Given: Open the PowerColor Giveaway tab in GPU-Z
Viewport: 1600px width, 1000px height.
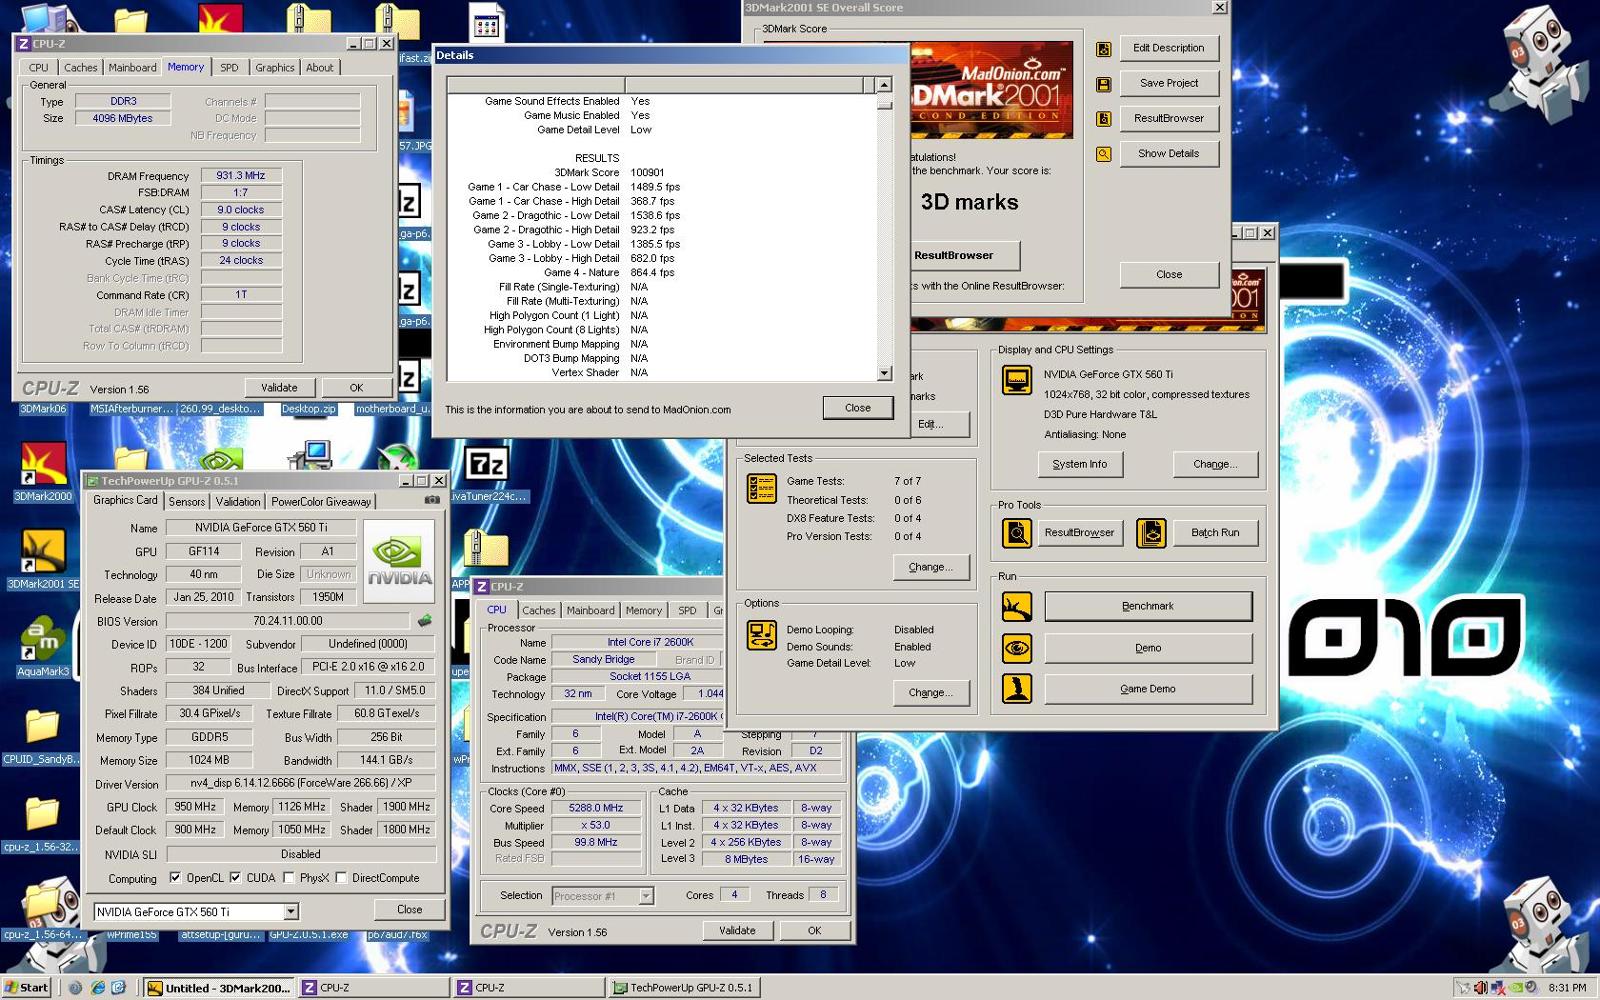Looking at the screenshot, I should coord(321,502).
